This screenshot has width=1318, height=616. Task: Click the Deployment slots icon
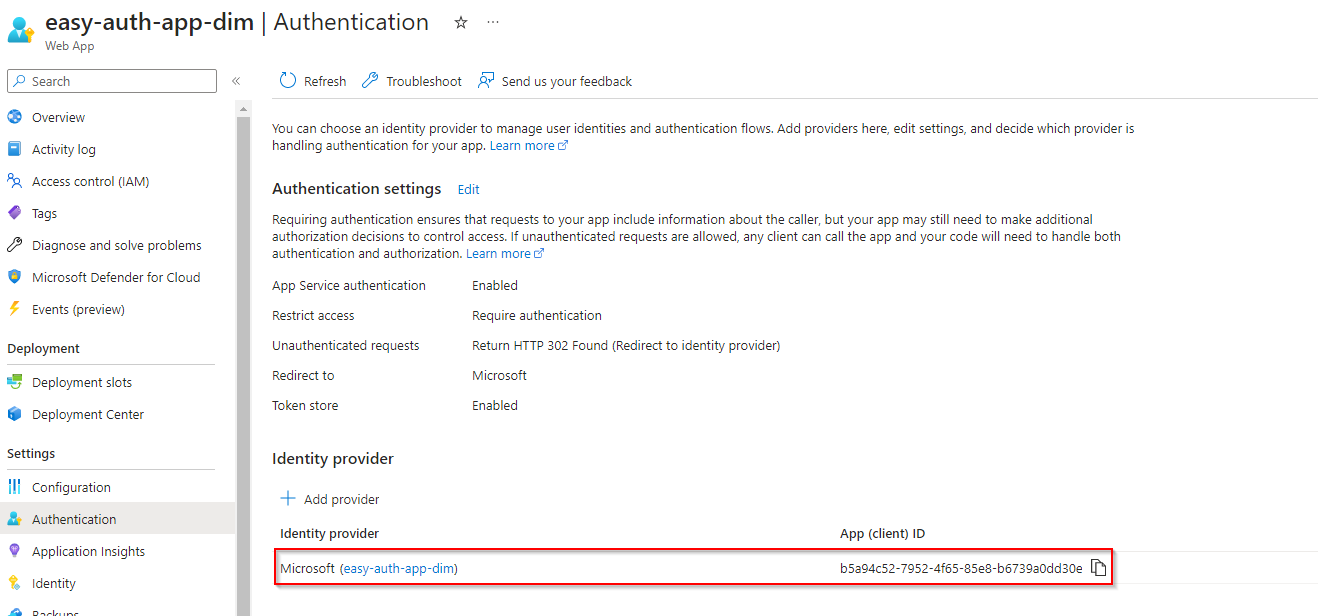pyautogui.click(x=14, y=382)
